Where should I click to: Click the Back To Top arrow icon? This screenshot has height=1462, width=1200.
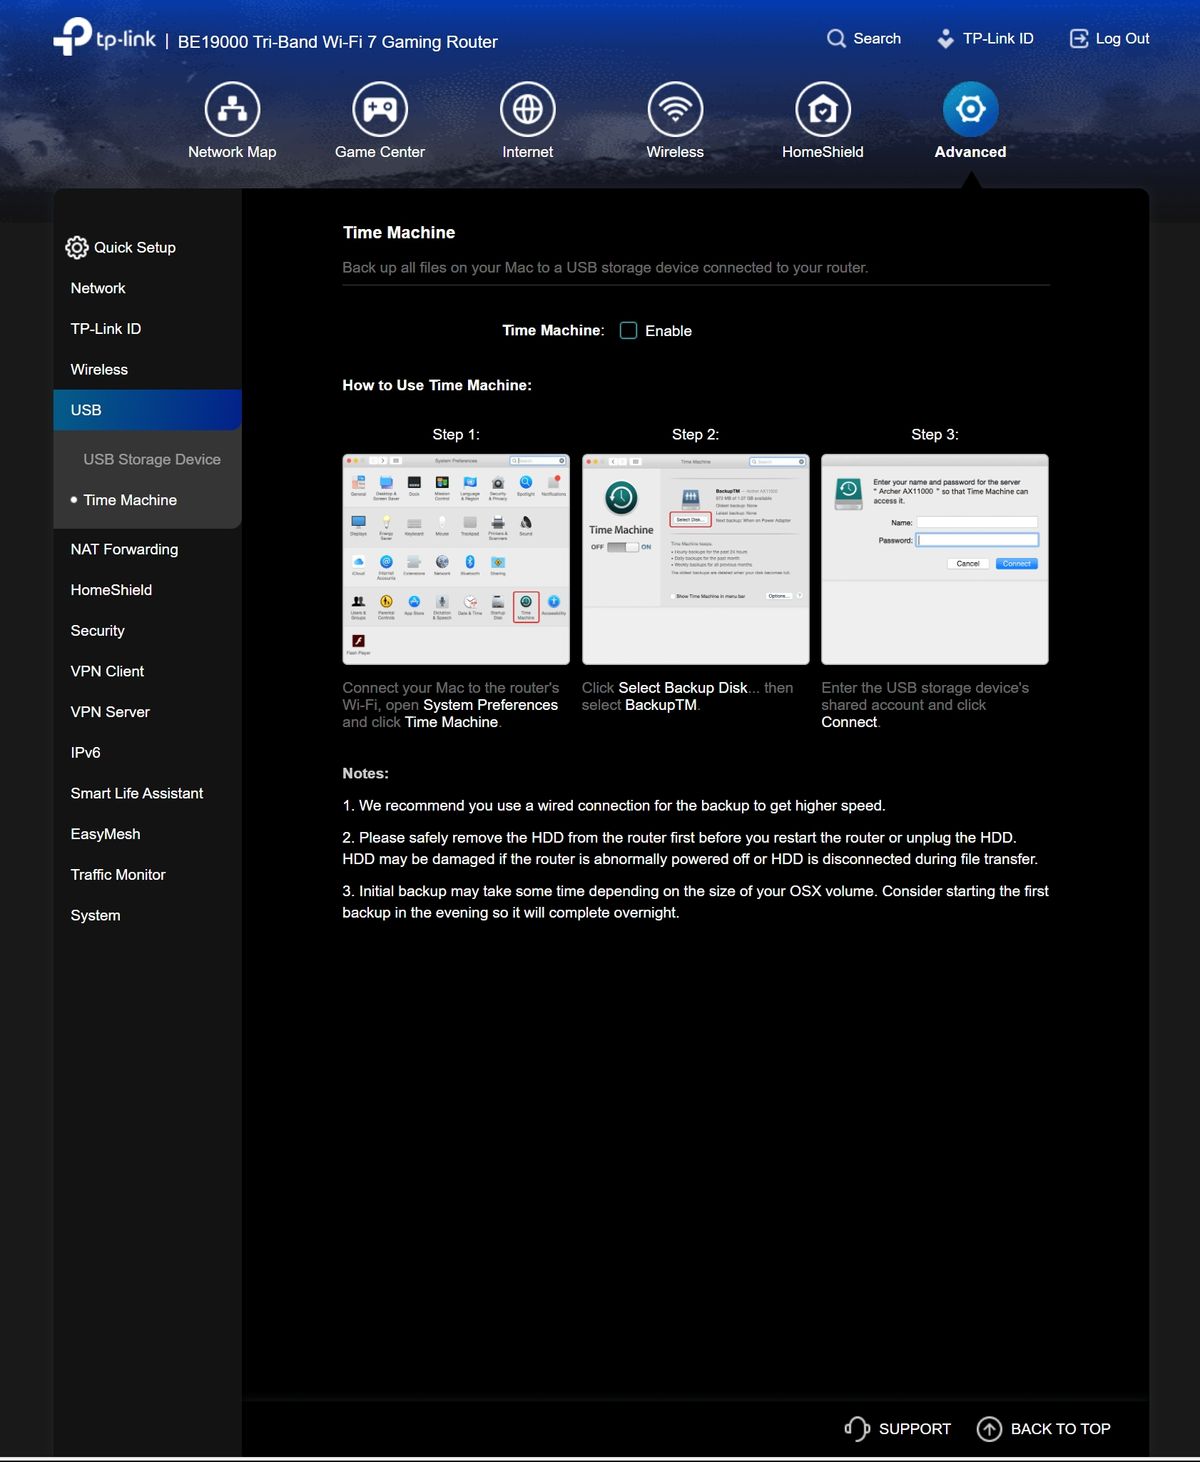click(989, 1429)
